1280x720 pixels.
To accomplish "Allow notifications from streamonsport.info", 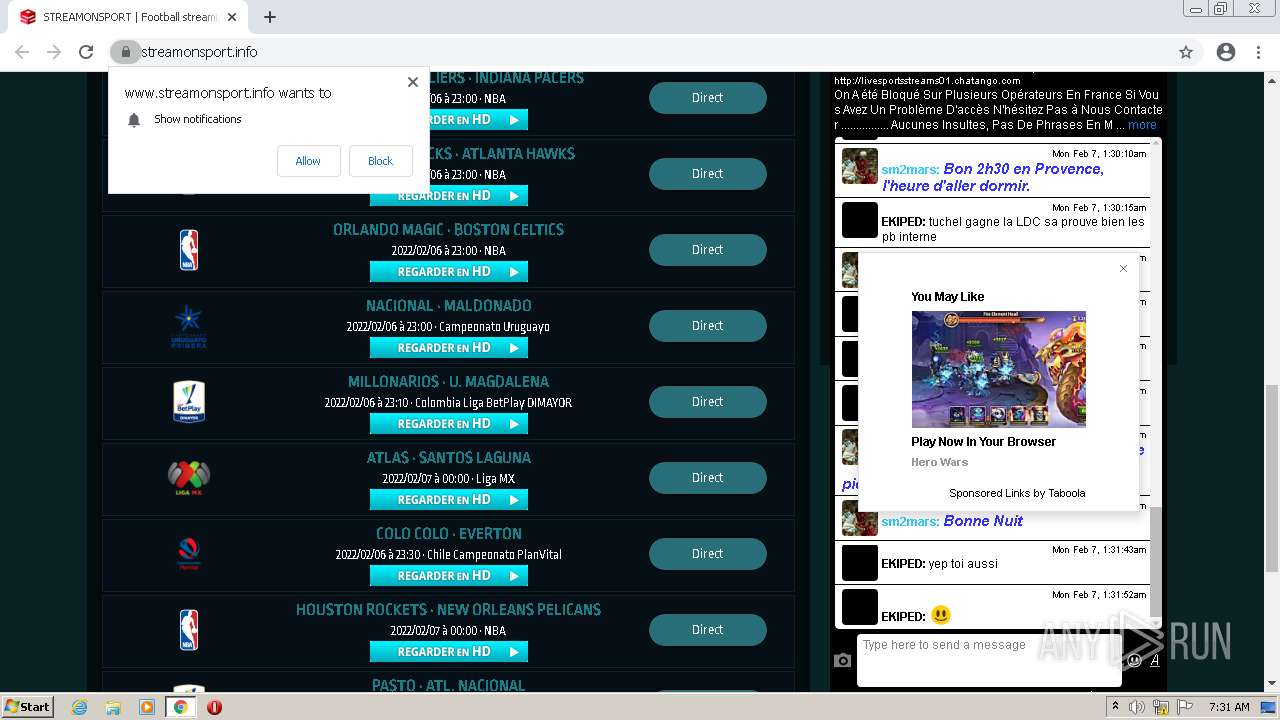I will pyautogui.click(x=308, y=161).
